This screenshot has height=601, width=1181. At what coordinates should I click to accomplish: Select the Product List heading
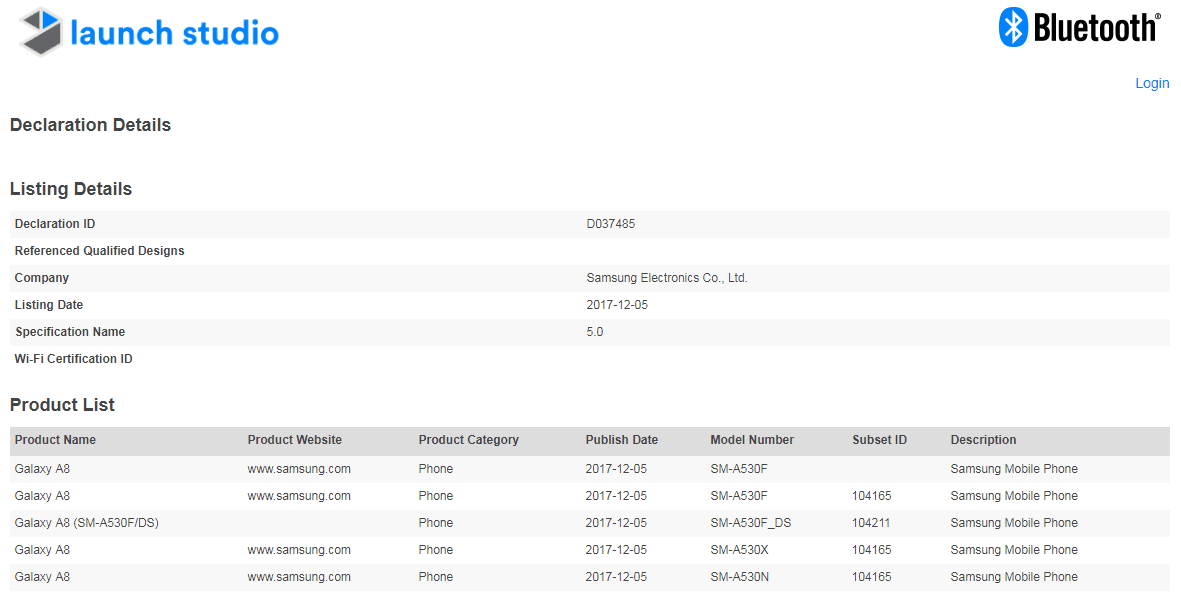click(x=63, y=405)
